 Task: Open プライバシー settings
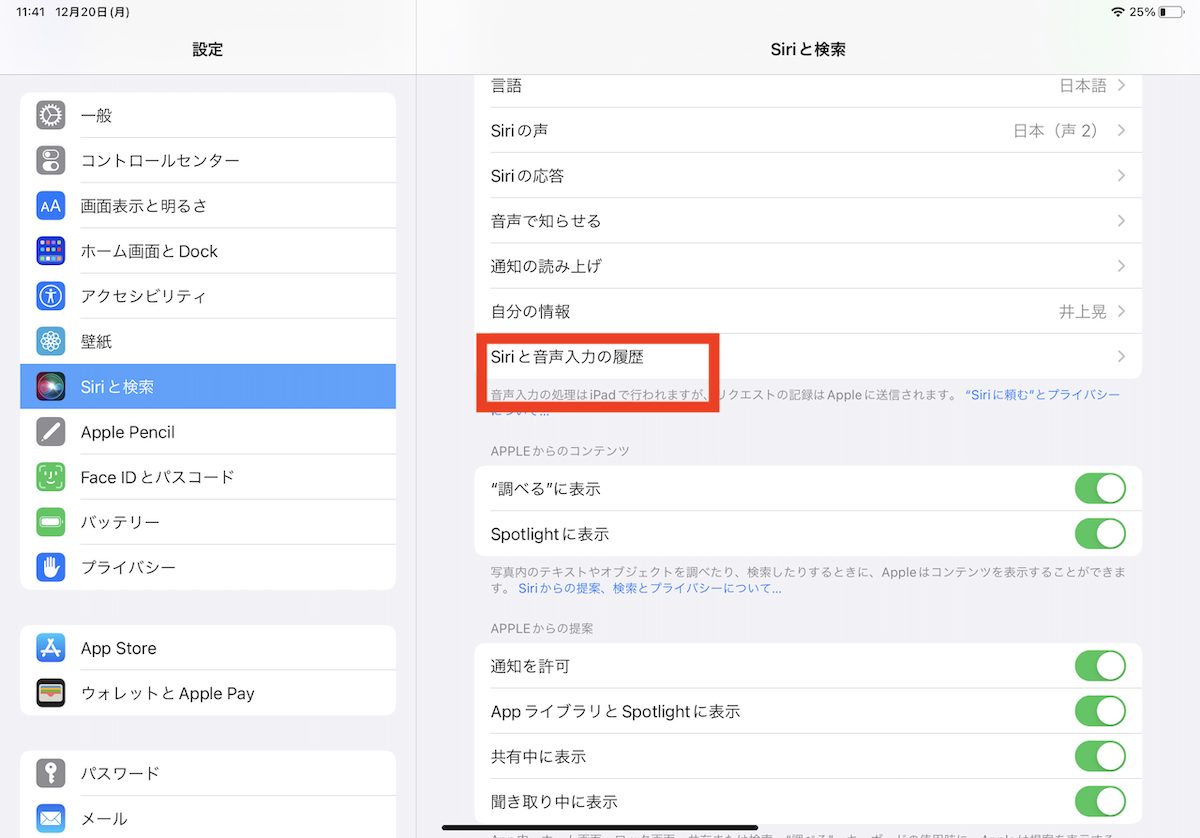[x=208, y=567]
